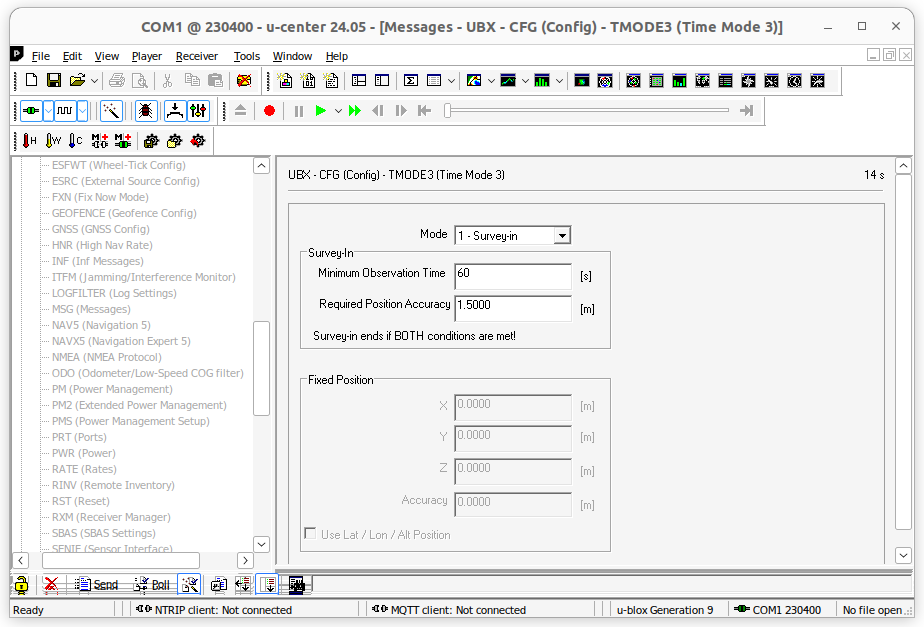
Task: Open the Mode dropdown combo box
Action: [x=513, y=236]
